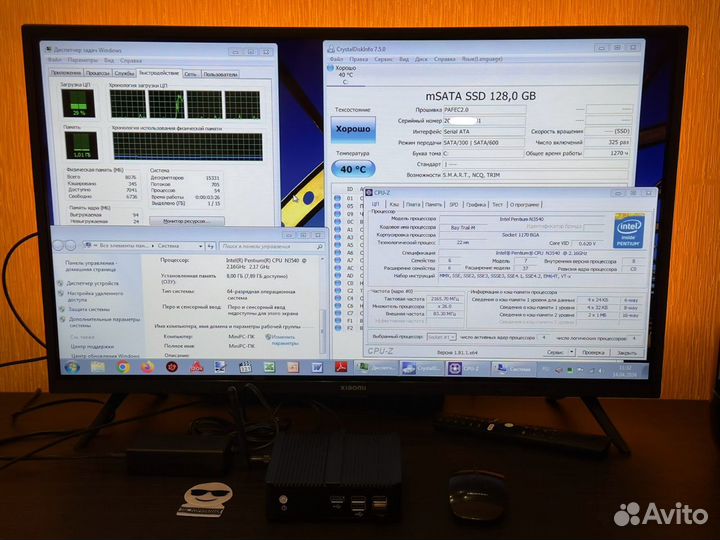Open the address bar history dropdown in System window
720x540 pixels.
tap(201, 246)
